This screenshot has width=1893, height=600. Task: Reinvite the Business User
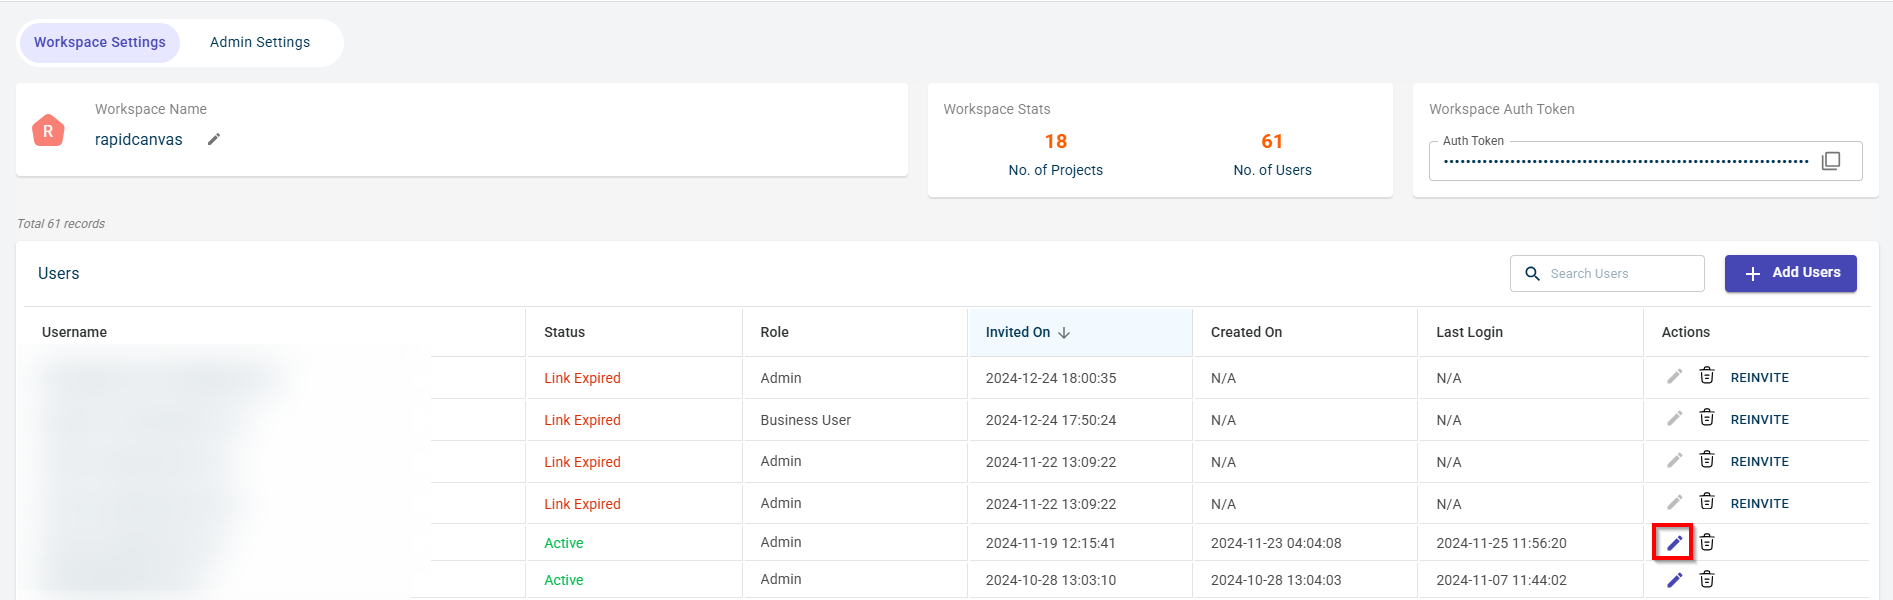point(1759,420)
